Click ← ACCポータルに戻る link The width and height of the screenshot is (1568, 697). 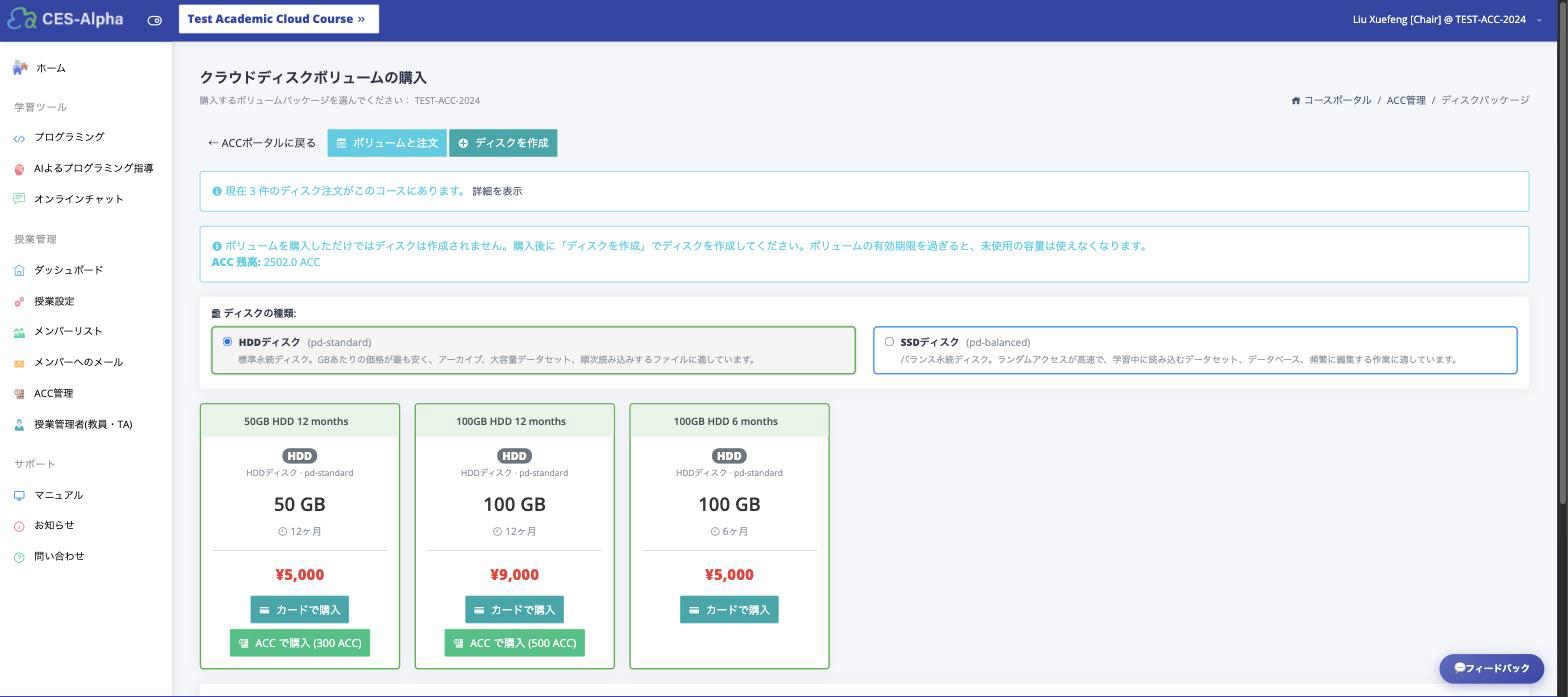click(262, 143)
